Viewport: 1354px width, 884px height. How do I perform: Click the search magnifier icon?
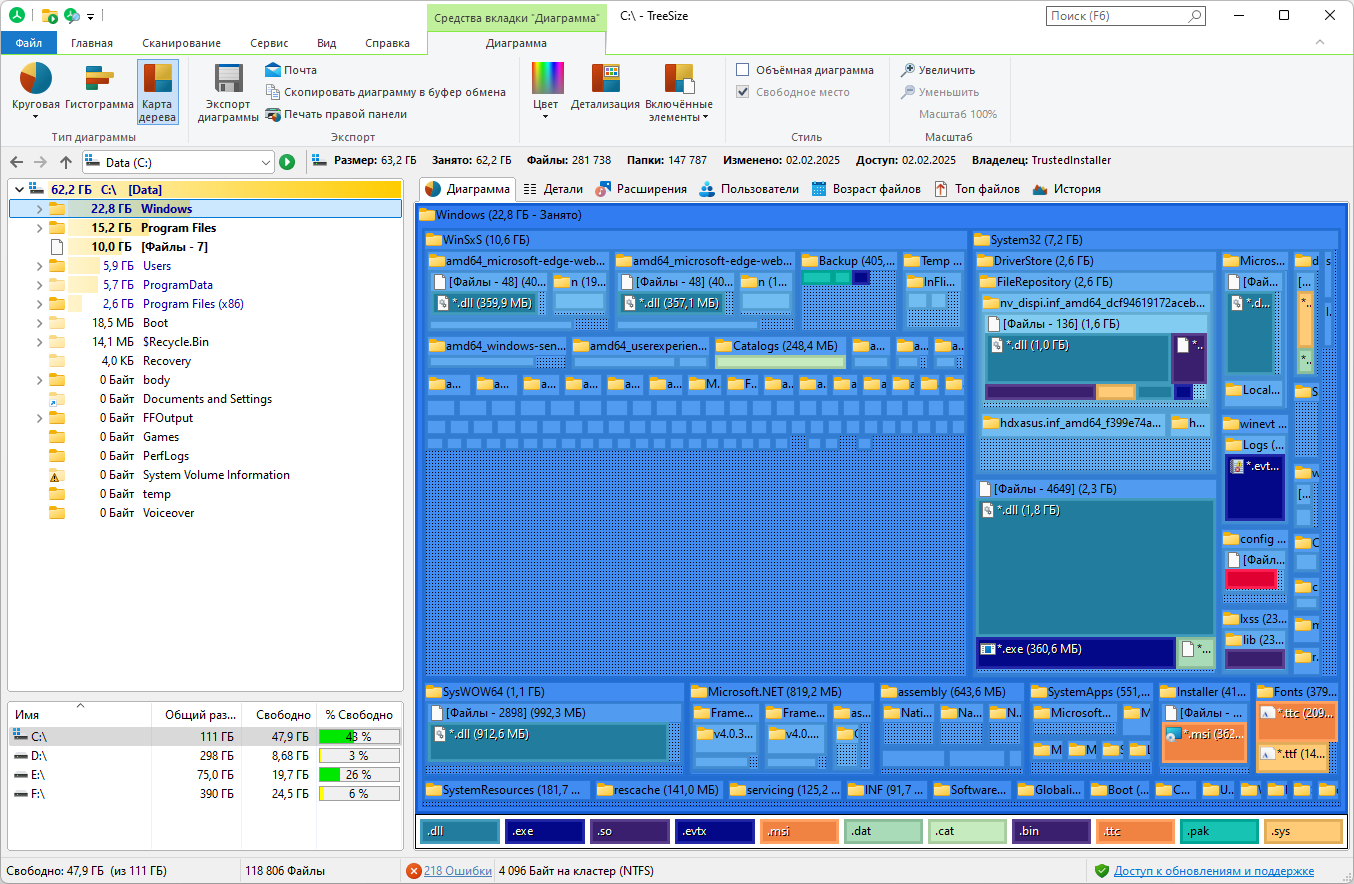point(1194,16)
